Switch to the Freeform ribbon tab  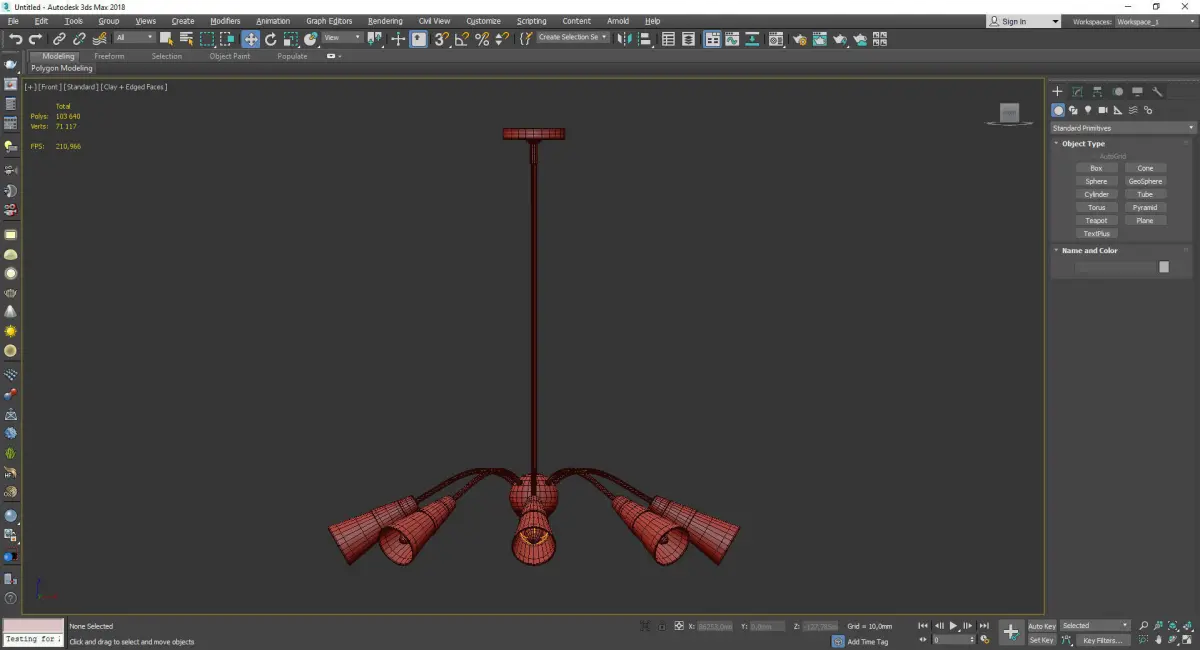click(109, 56)
